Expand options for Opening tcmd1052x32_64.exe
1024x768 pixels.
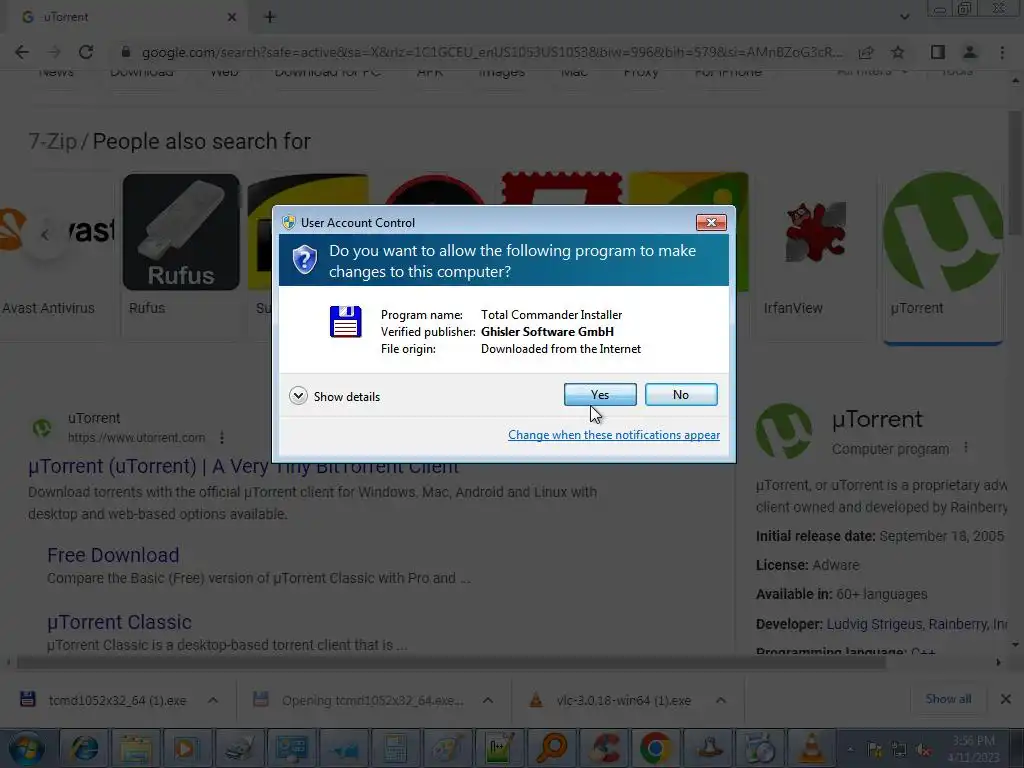[488, 700]
